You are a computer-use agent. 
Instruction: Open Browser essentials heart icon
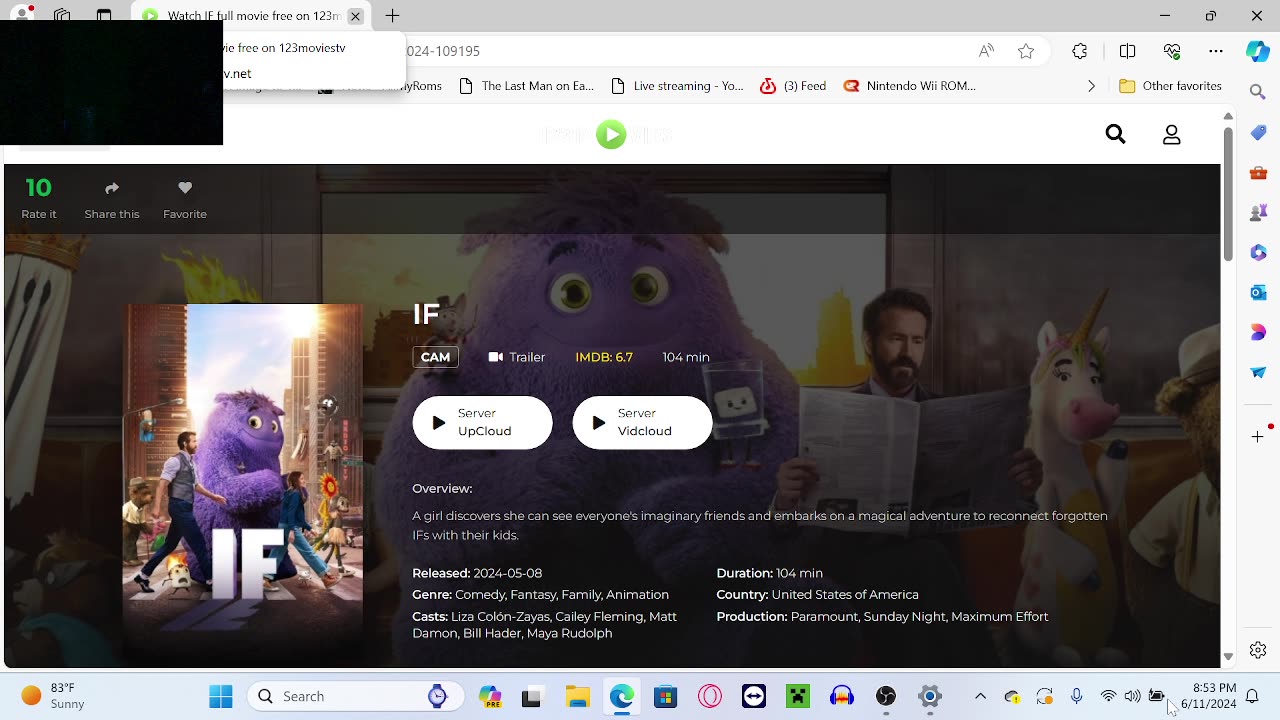[1173, 51]
